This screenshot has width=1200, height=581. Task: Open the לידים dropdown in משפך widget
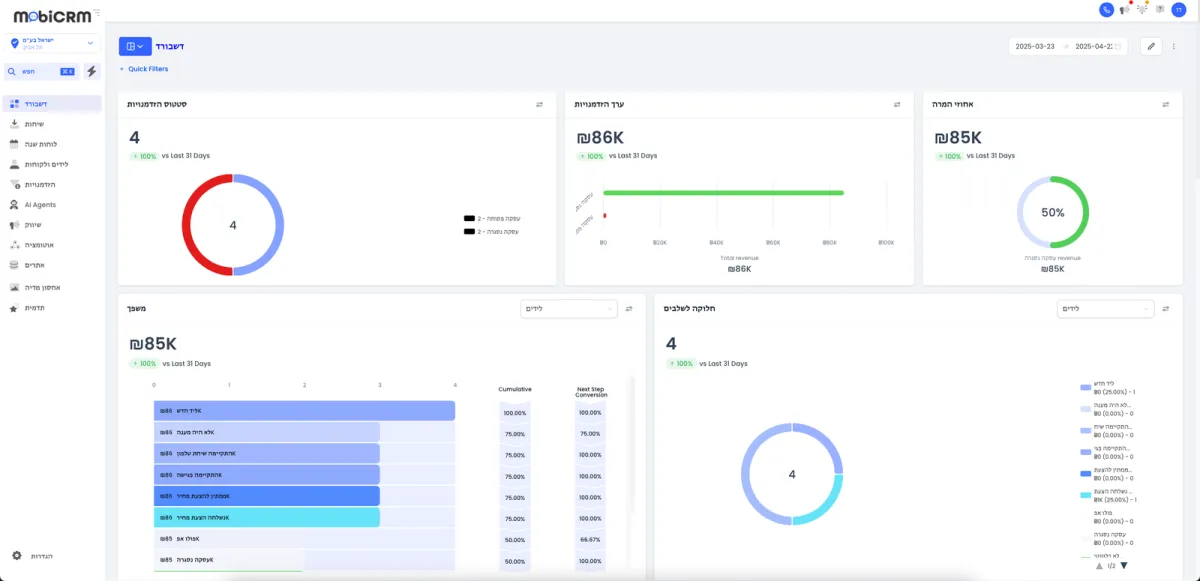point(569,309)
